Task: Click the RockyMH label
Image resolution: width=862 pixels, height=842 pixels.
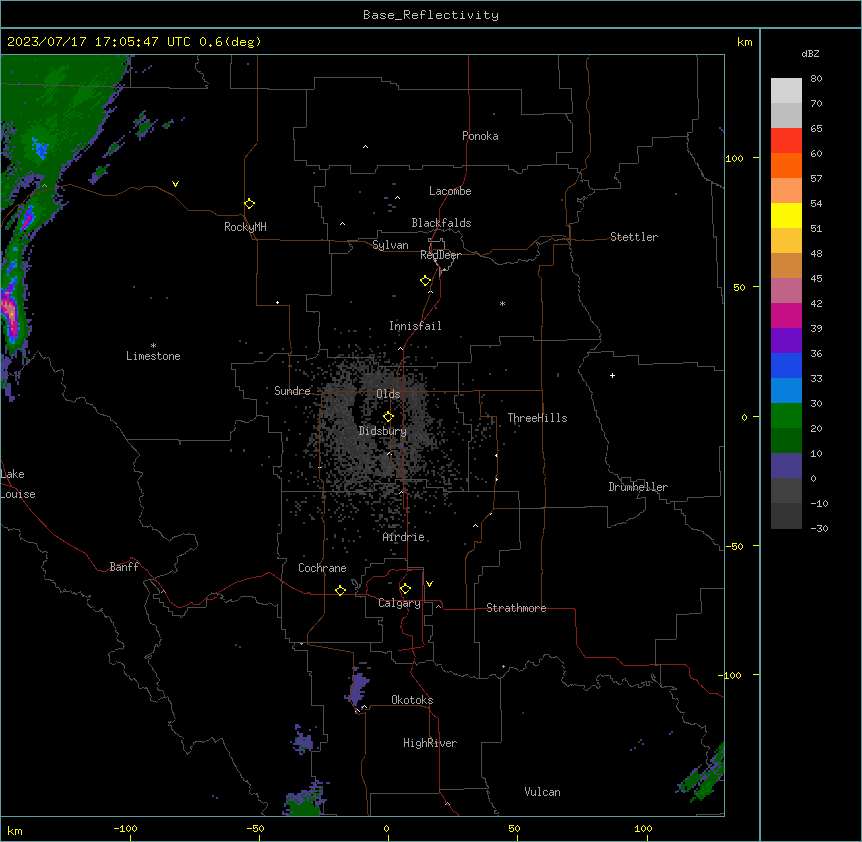Action: pyautogui.click(x=245, y=227)
